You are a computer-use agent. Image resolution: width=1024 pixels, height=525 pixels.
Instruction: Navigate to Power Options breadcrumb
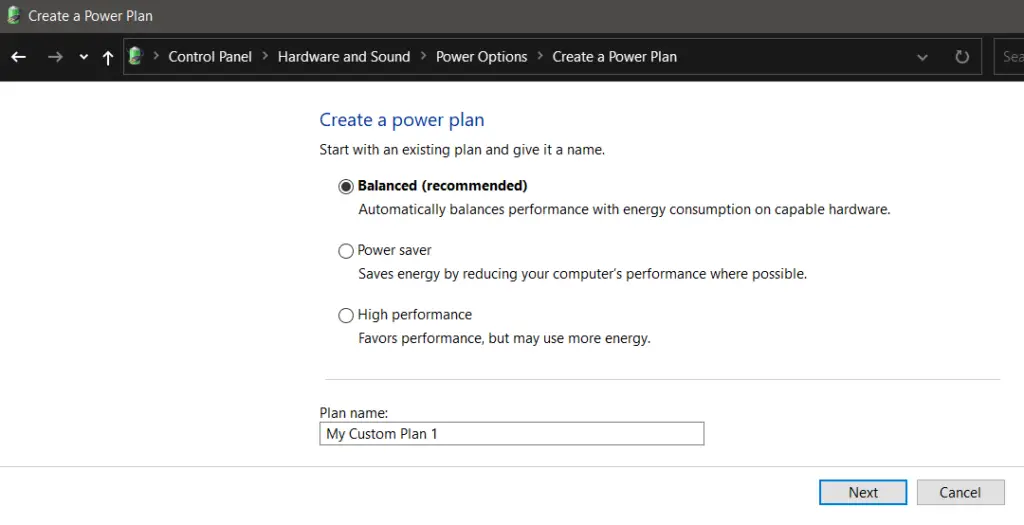click(481, 57)
